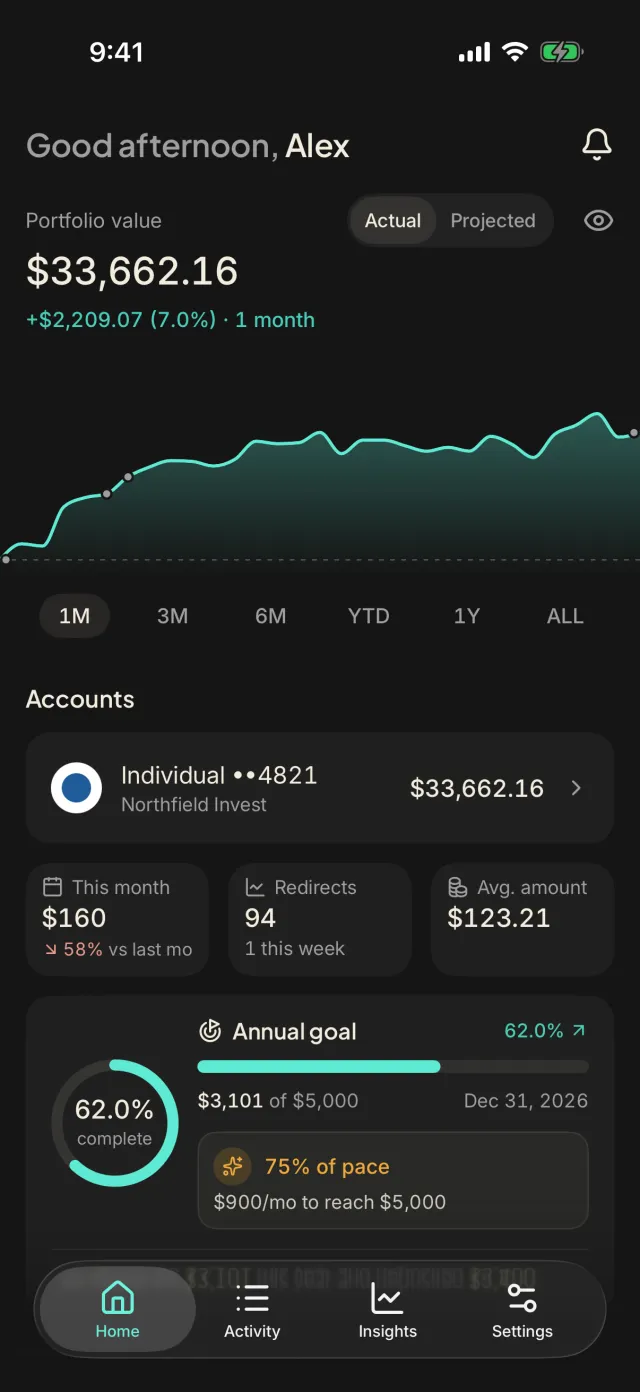
Task: Click the Good afternoon, Alex greeting
Action: pos(188,146)
